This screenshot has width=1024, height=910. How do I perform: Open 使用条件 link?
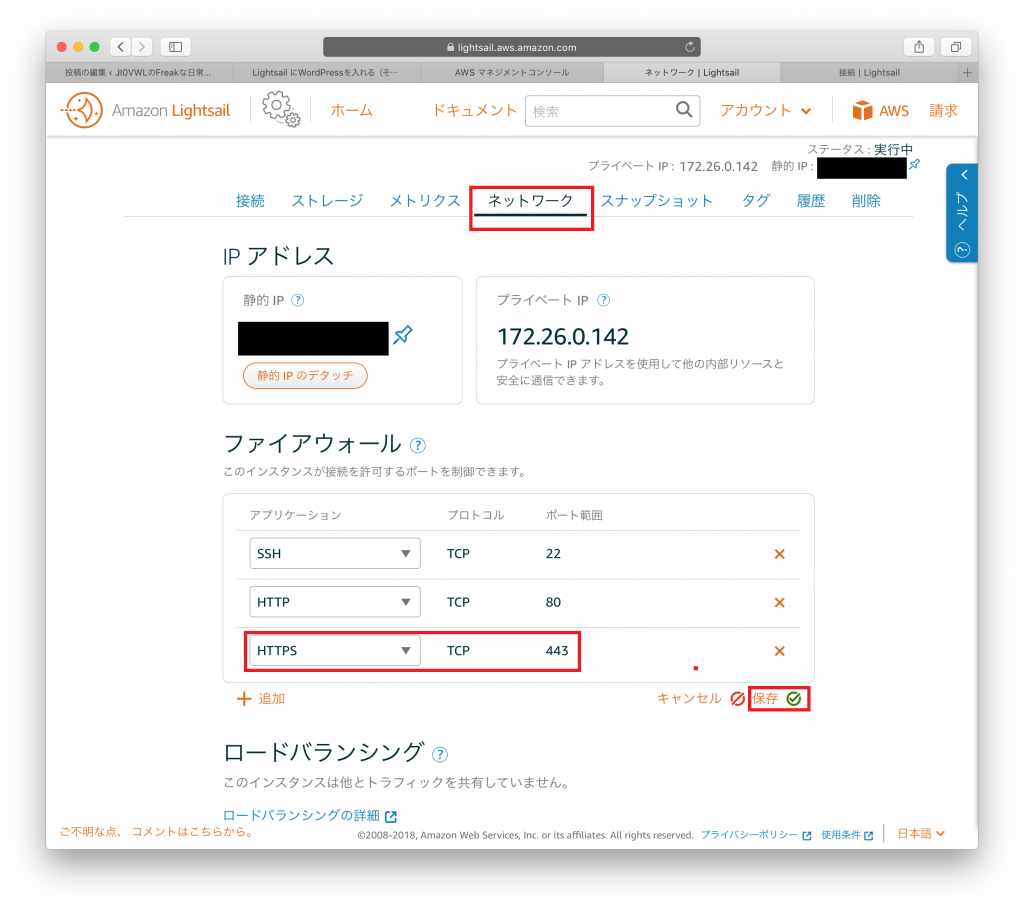(847, 835)
